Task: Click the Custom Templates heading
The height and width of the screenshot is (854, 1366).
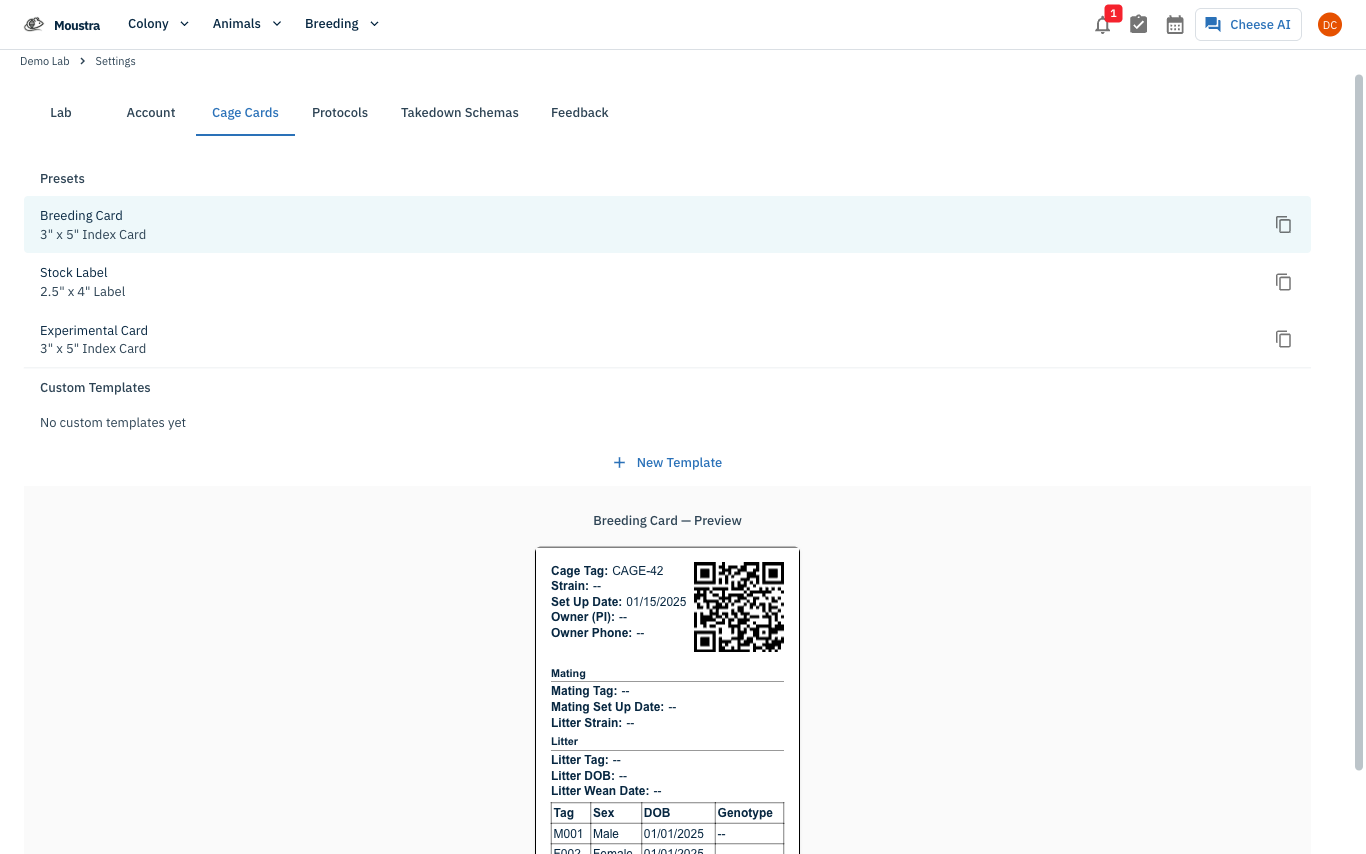Action: (x=95, y=388)
